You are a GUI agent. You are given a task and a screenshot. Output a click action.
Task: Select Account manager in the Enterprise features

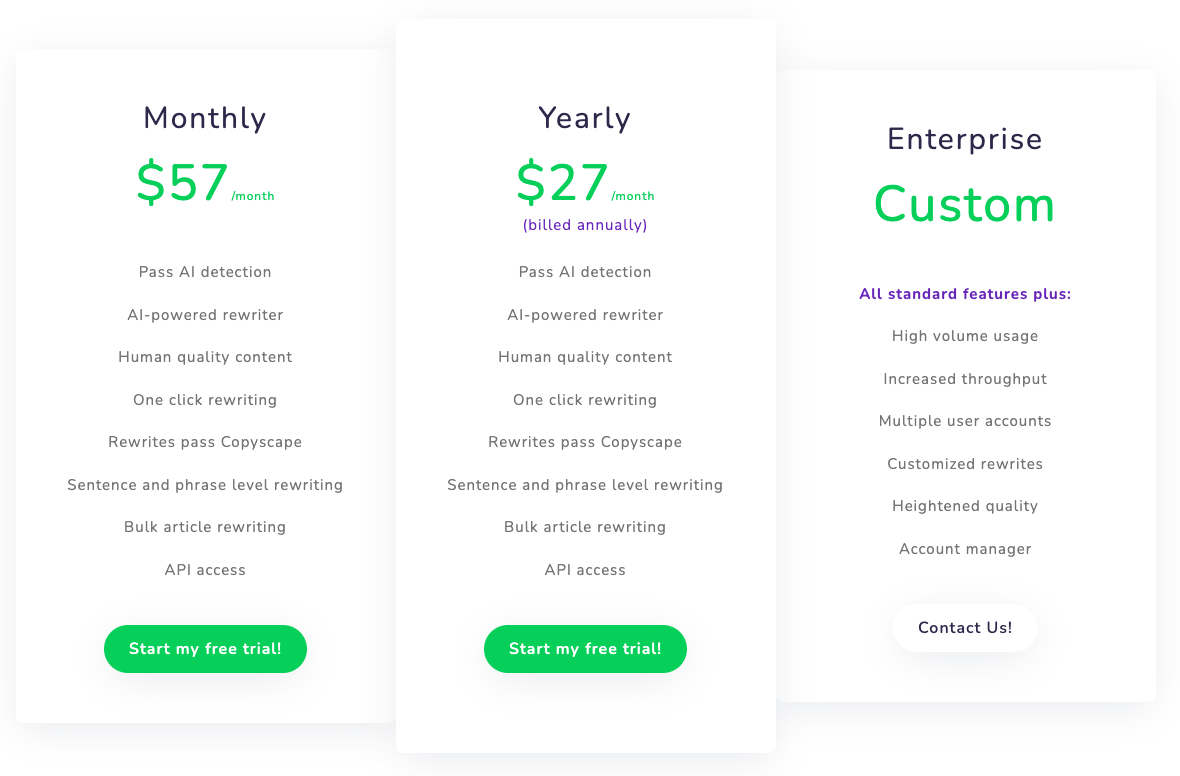[964, 548]
